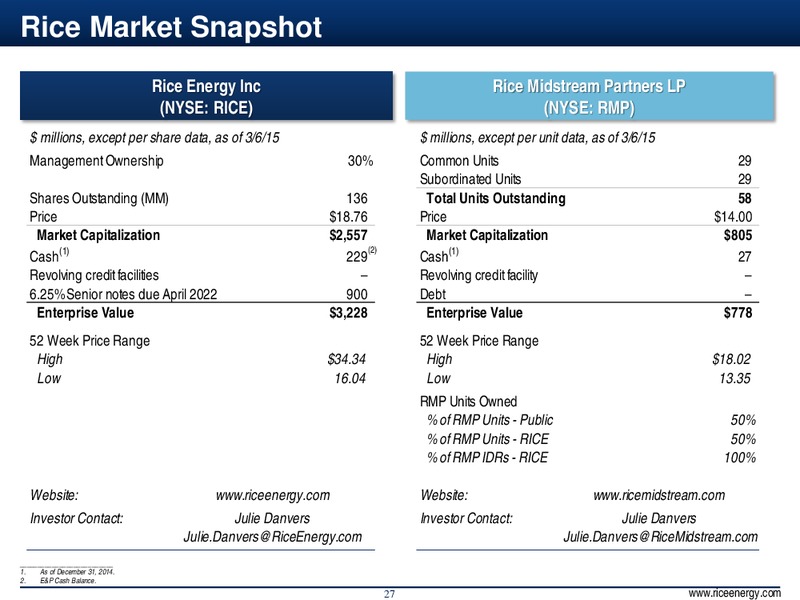Select the 'per unit data, as of 3/6/15' note
Viewport: 800px width, 600px height.
coord(538,138)
